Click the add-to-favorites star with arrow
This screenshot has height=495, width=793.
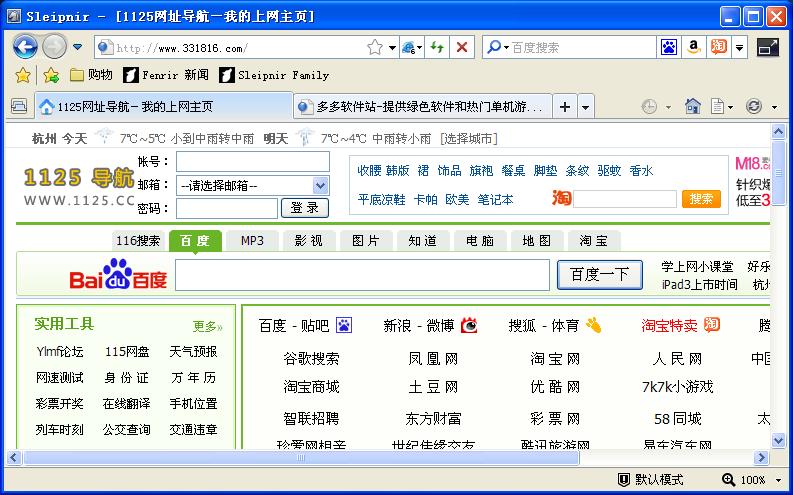51,75
